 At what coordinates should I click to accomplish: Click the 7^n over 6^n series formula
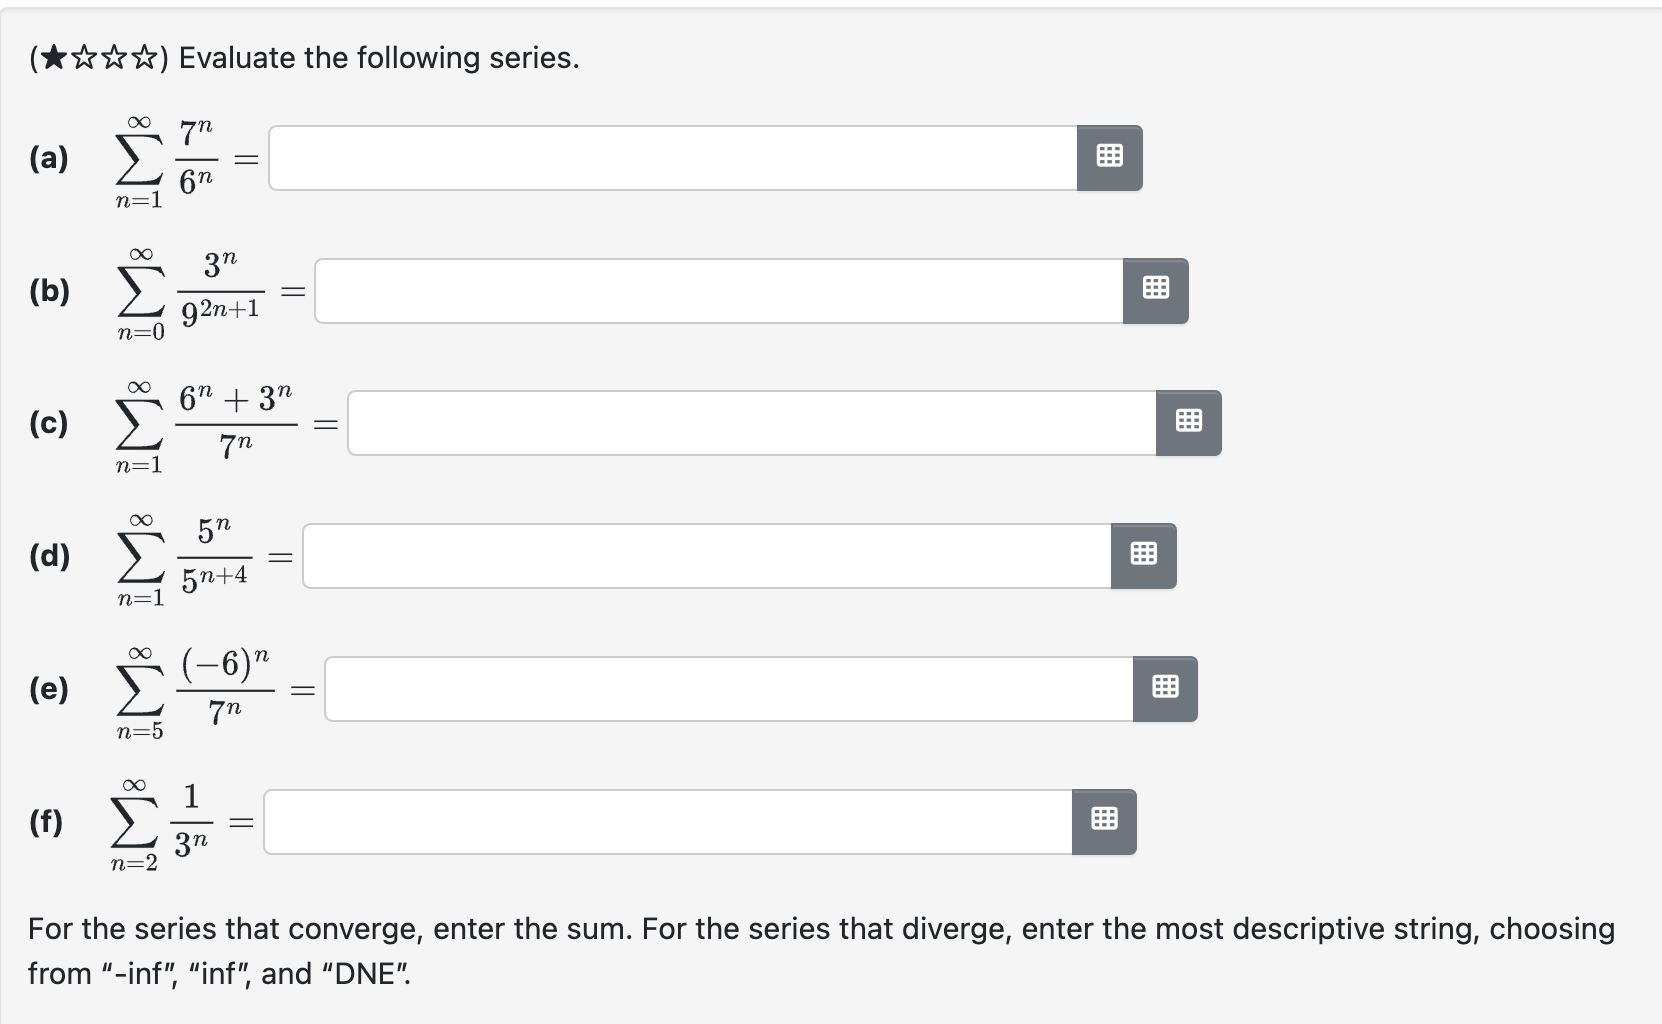[x=165, y=160]
